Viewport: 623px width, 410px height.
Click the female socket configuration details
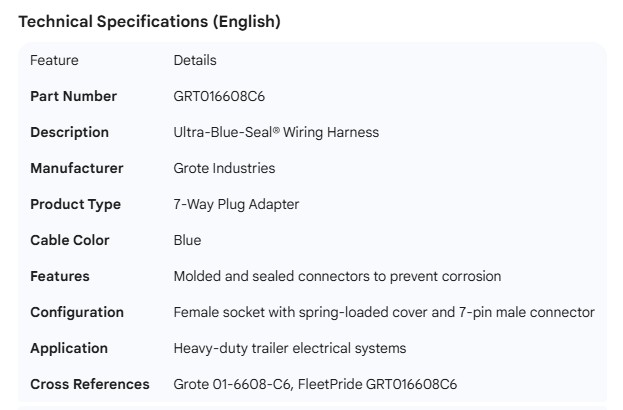384,312
